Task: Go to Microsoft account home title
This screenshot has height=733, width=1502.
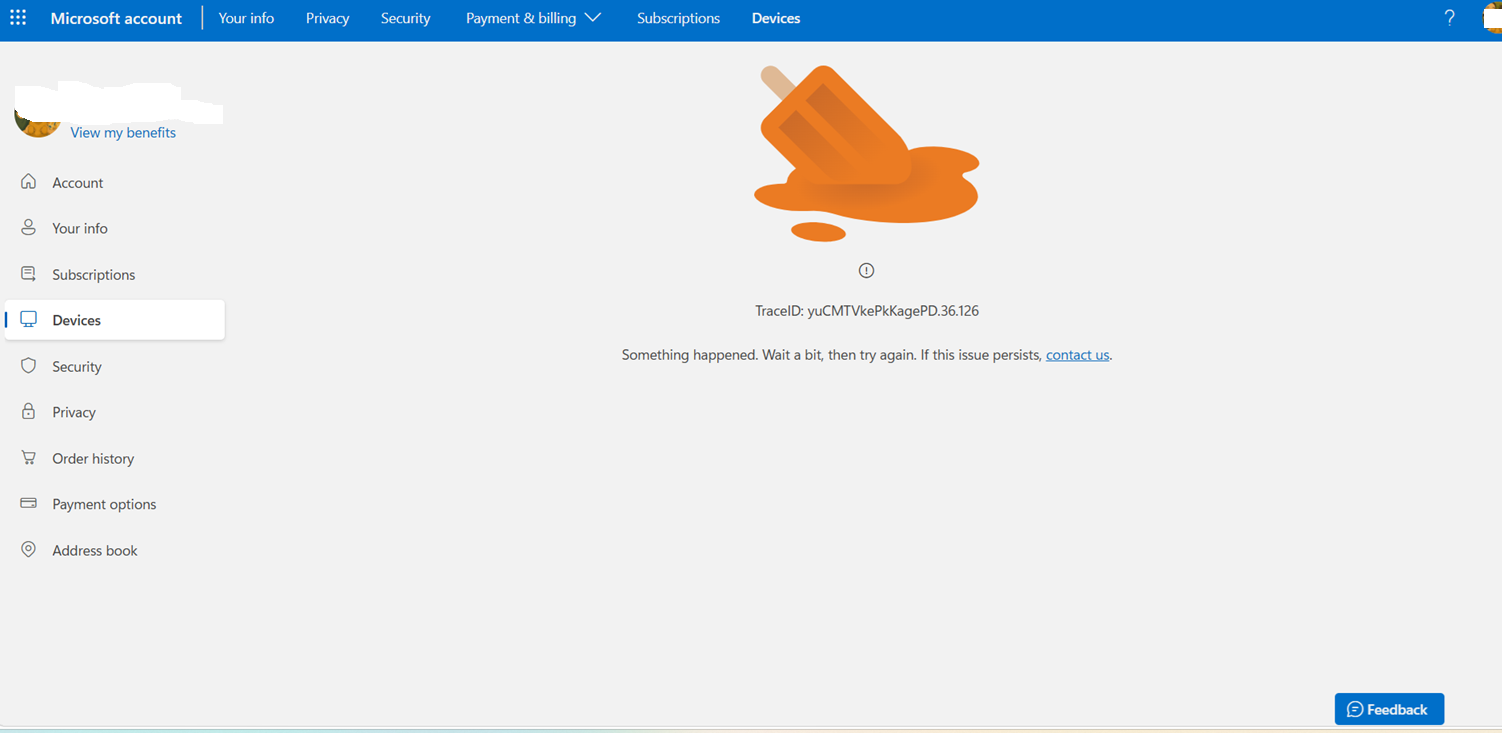Action: click(116, 18)
